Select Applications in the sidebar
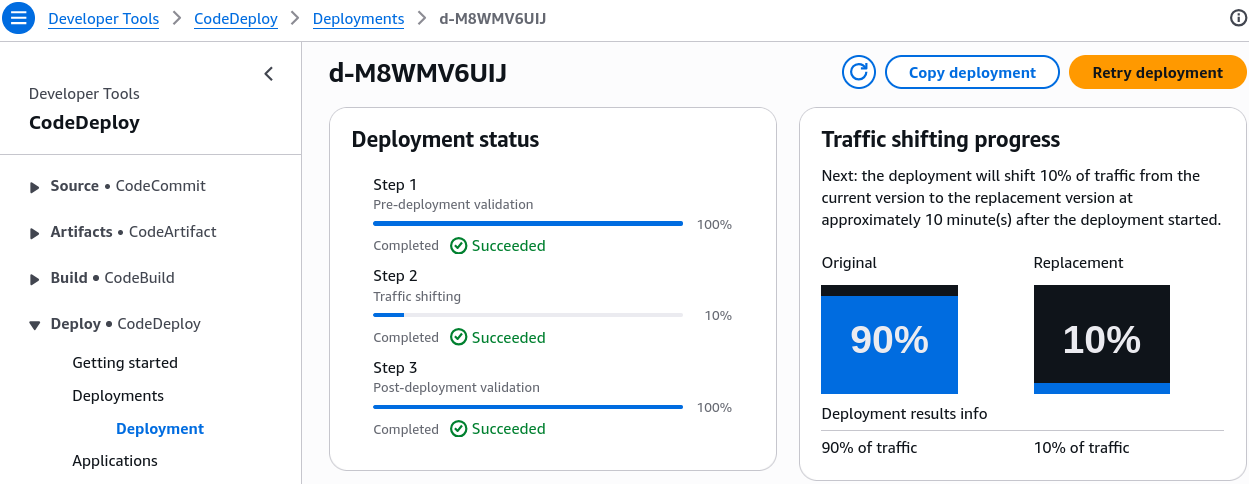 point(115,461)
